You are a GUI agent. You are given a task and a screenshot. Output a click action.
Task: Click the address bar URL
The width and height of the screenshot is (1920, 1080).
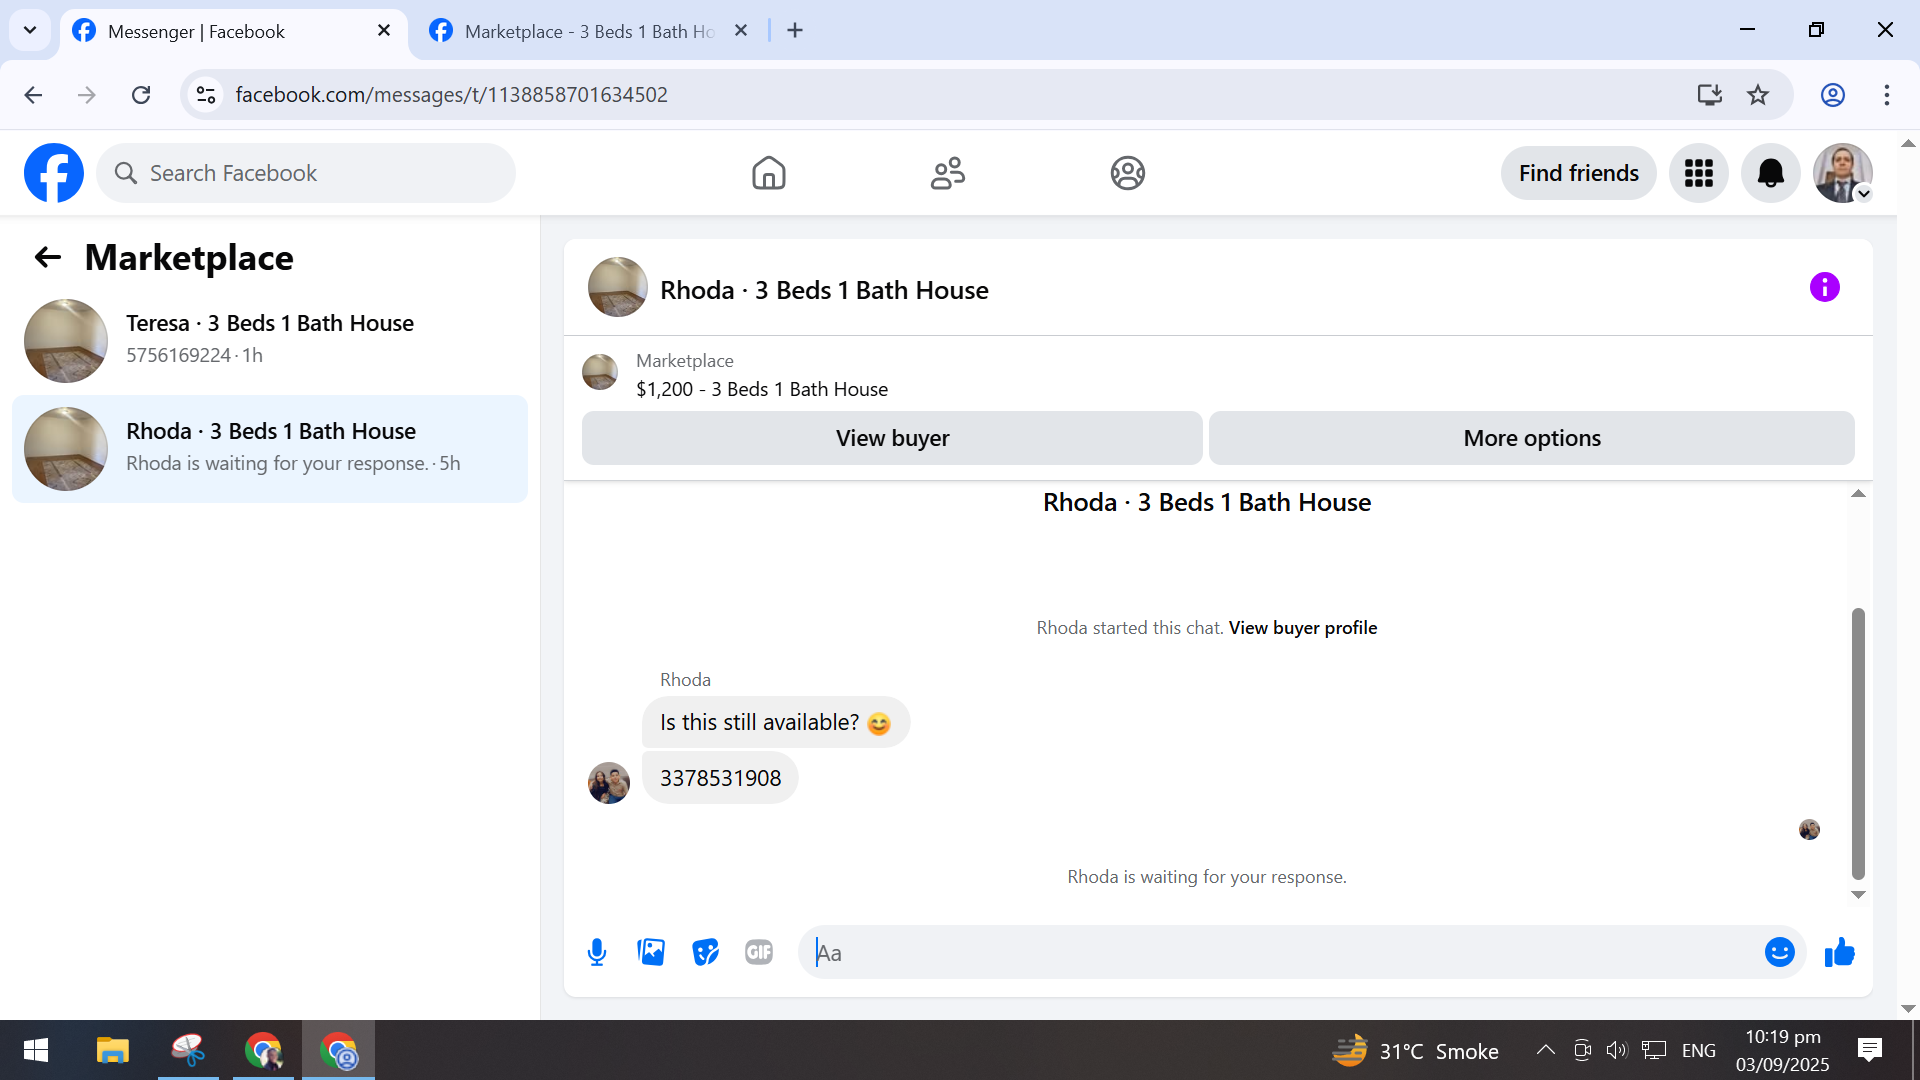[452, 95]
